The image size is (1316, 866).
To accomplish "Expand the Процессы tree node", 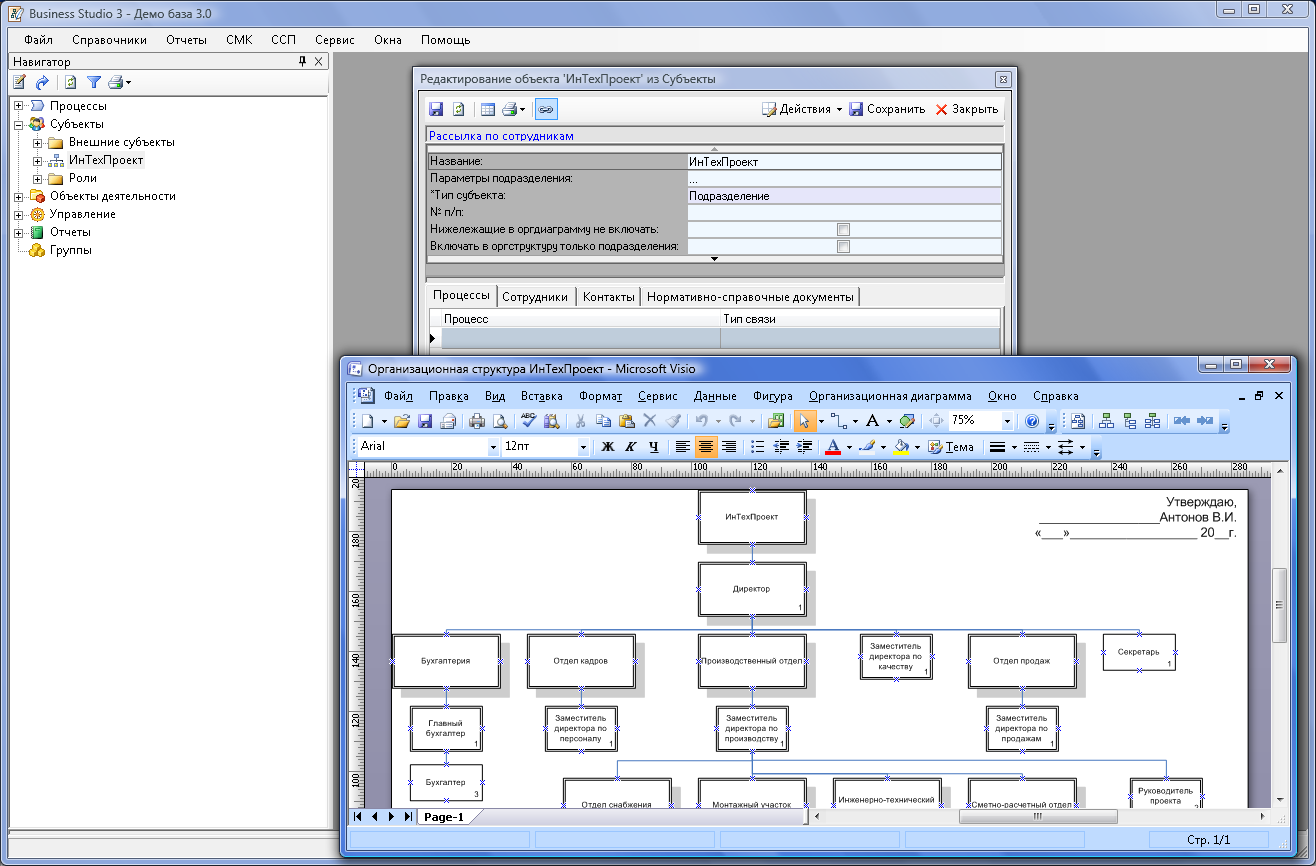I will (x=19, y=106).
